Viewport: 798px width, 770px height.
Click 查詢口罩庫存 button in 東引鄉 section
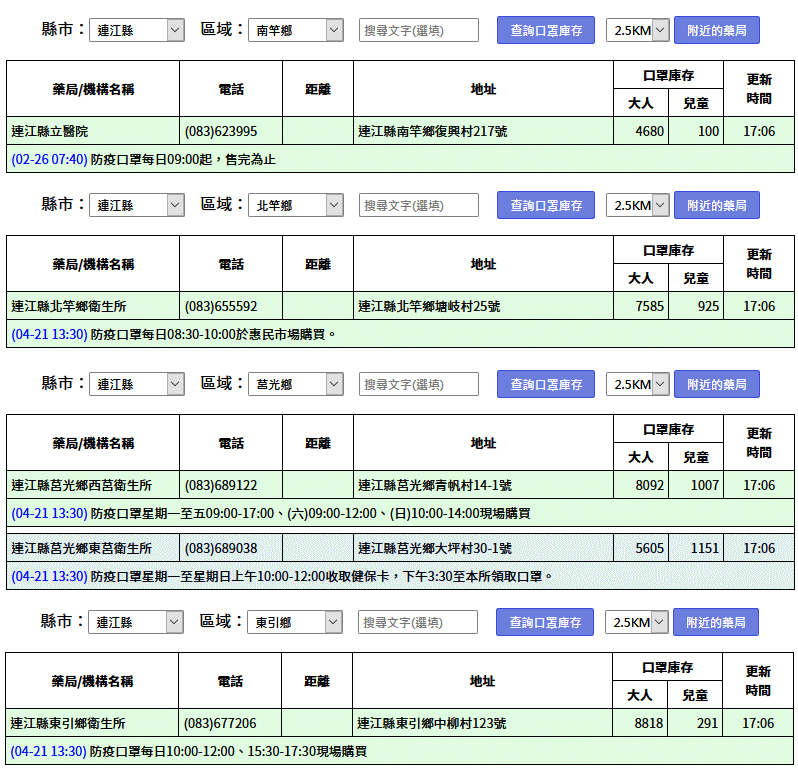coord(545,622)
